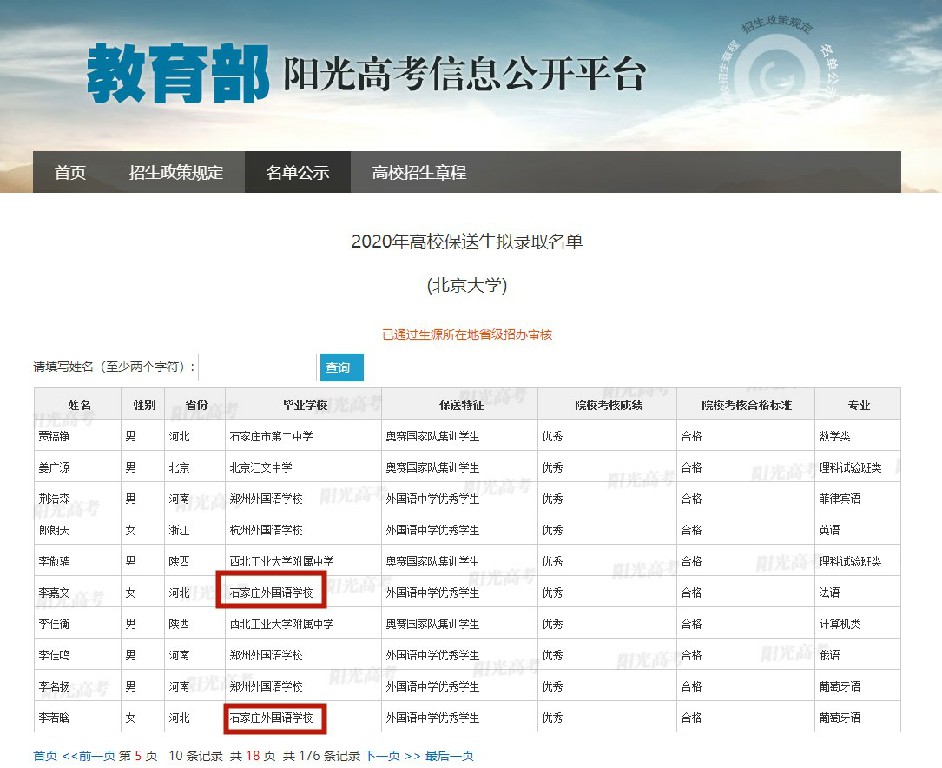The width and height of the screenshot is (942, 768).
Task: Click the 阳光高考信息公开平台 banner title
Action: (464, 75)
